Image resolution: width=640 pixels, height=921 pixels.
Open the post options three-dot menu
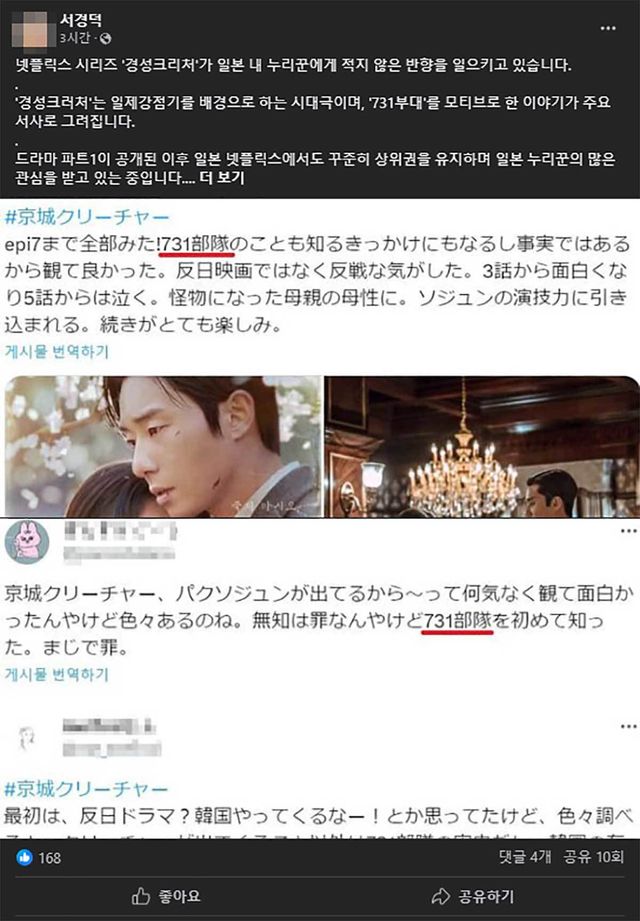click(x=608, y=28)
